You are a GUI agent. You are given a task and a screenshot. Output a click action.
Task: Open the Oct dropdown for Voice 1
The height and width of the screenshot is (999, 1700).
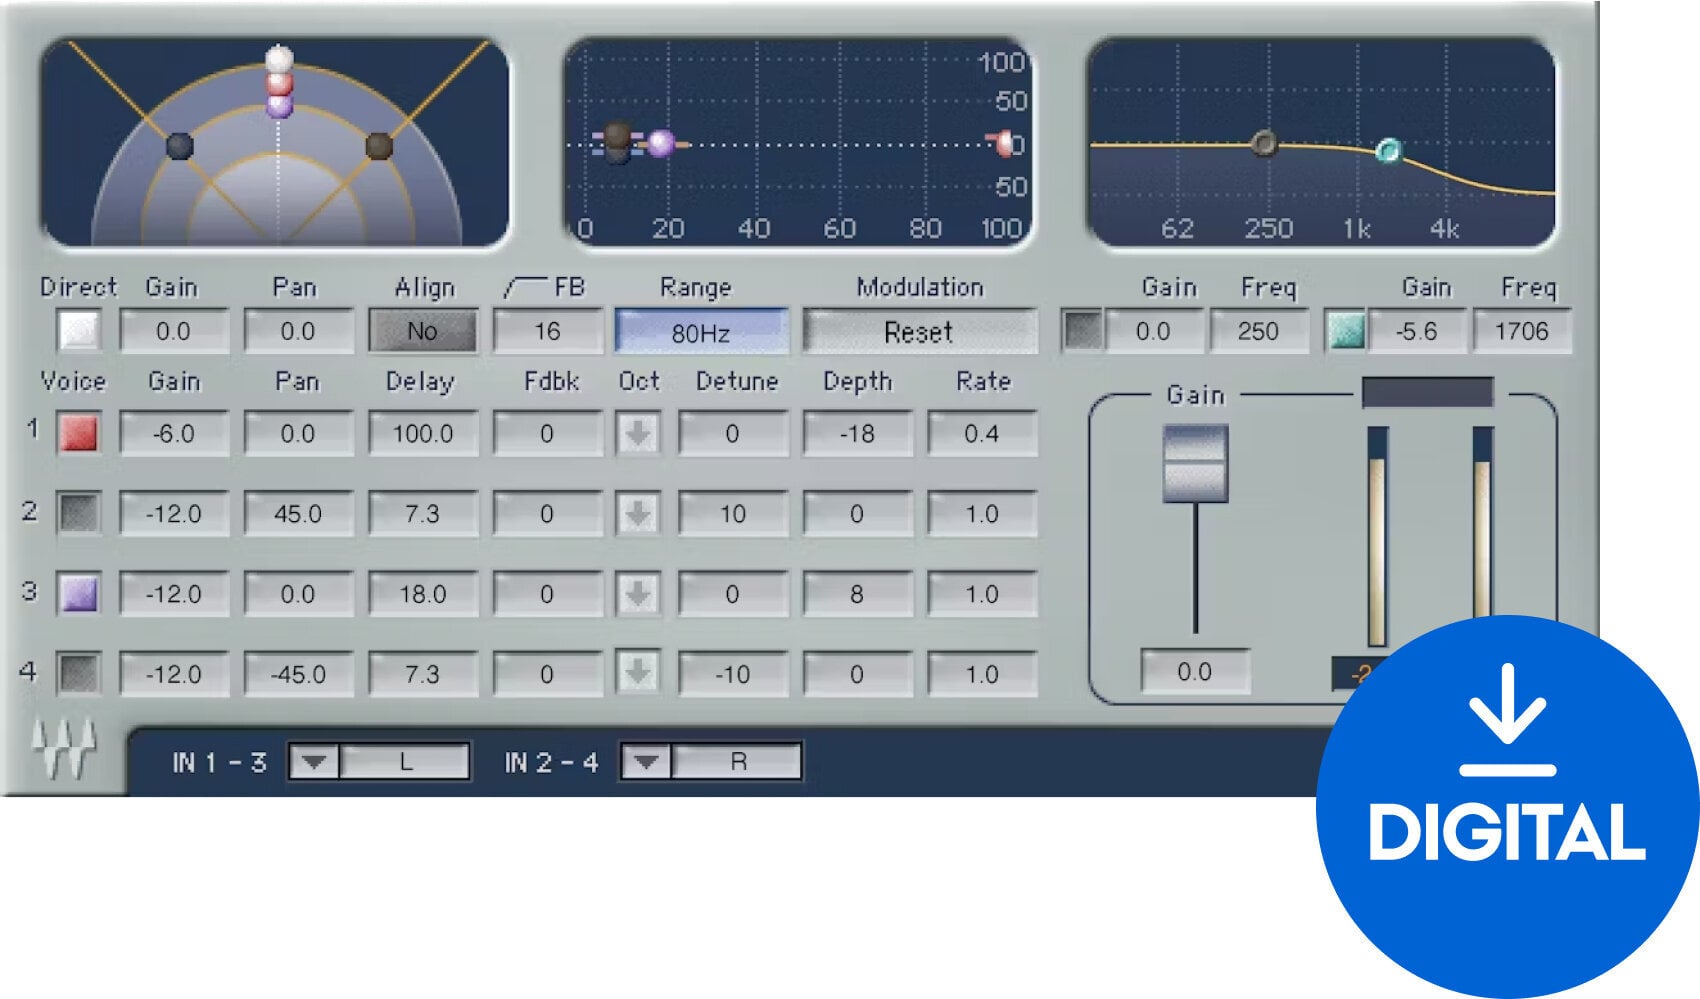coord(638,434)
